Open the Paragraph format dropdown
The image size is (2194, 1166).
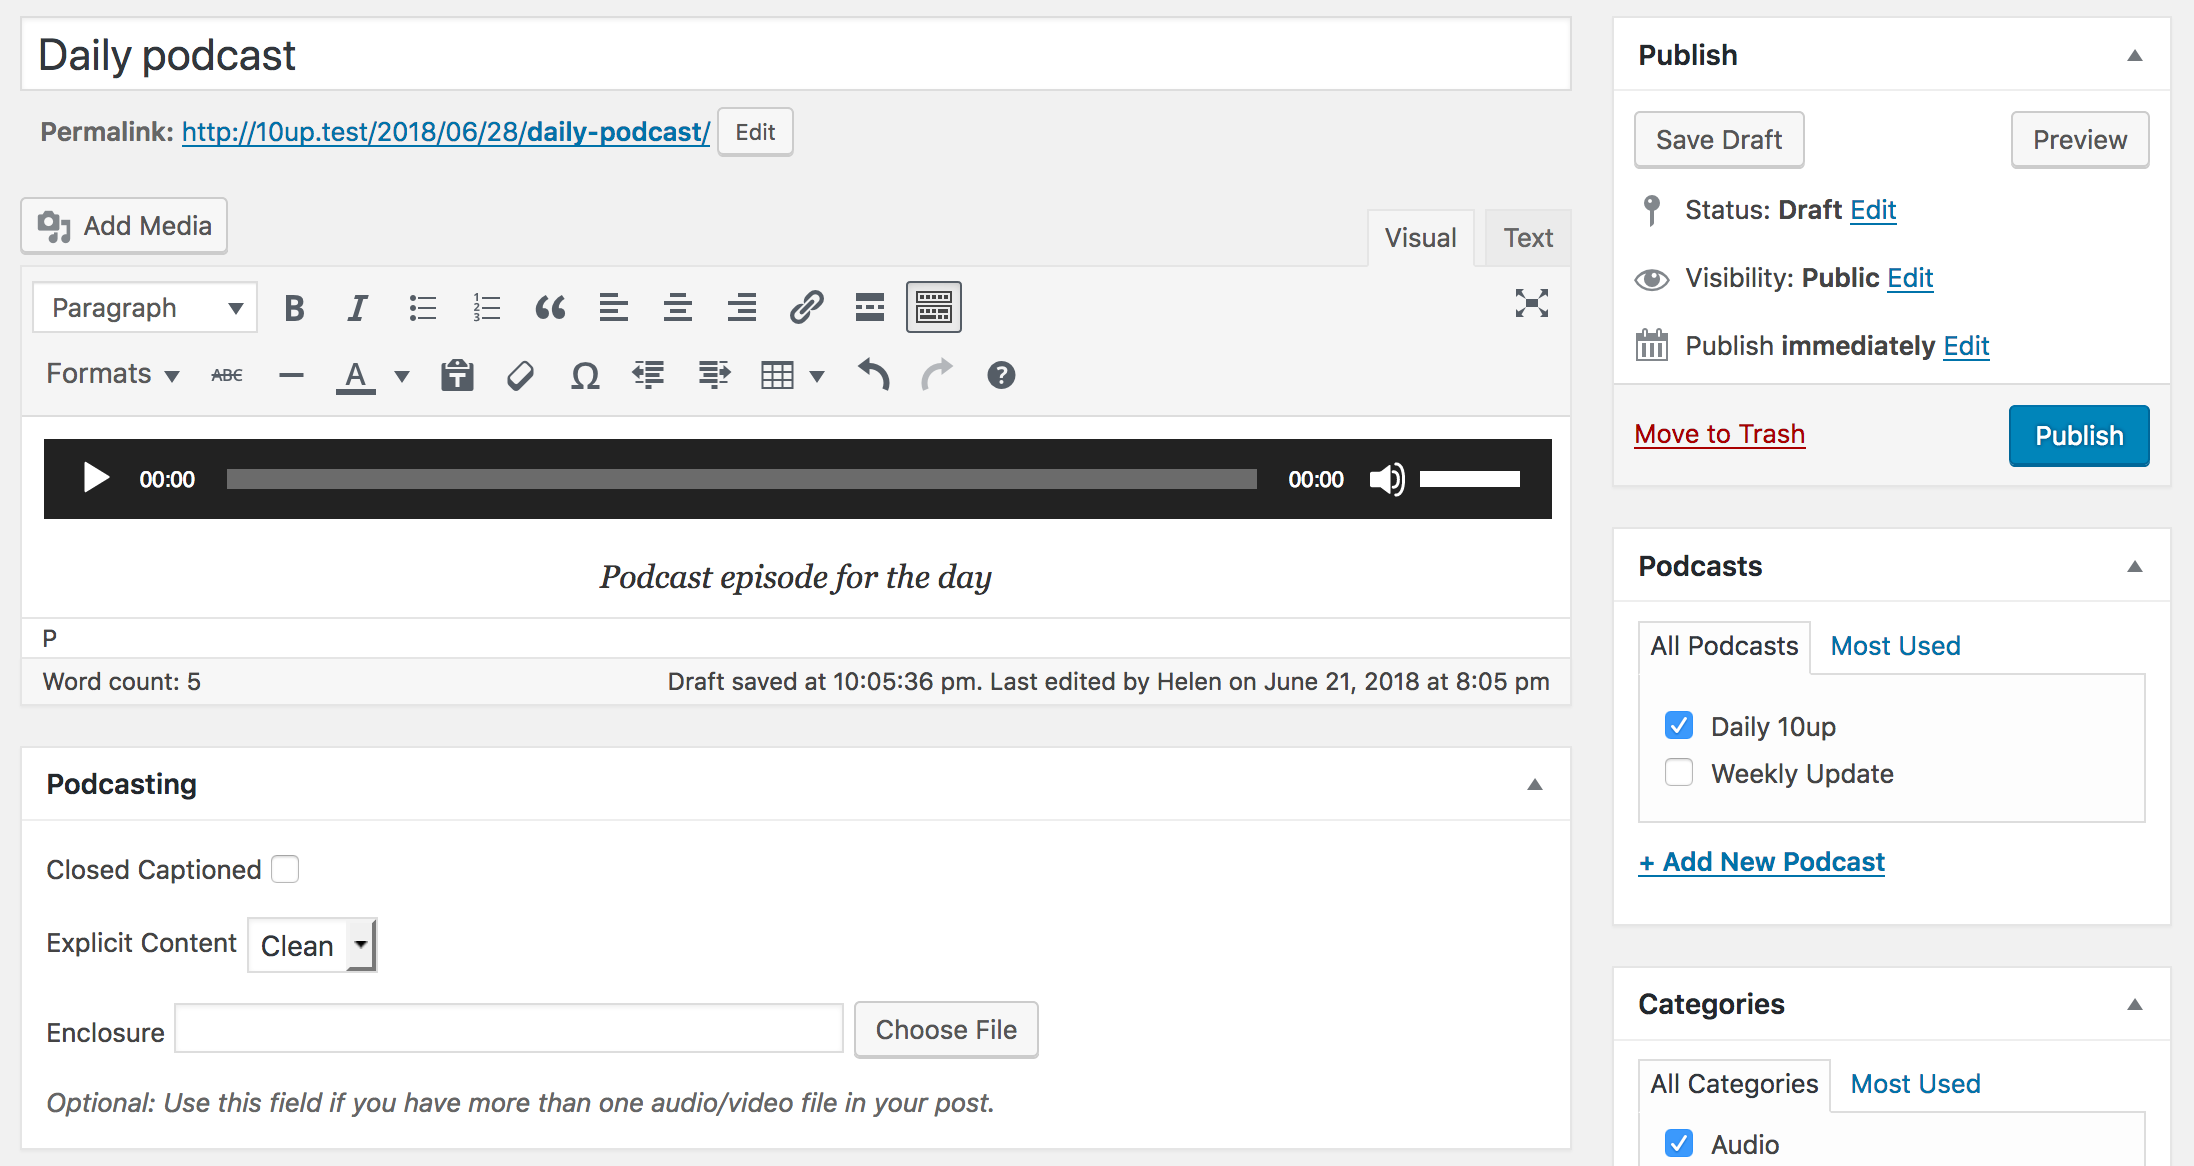(x=145, y=307)
